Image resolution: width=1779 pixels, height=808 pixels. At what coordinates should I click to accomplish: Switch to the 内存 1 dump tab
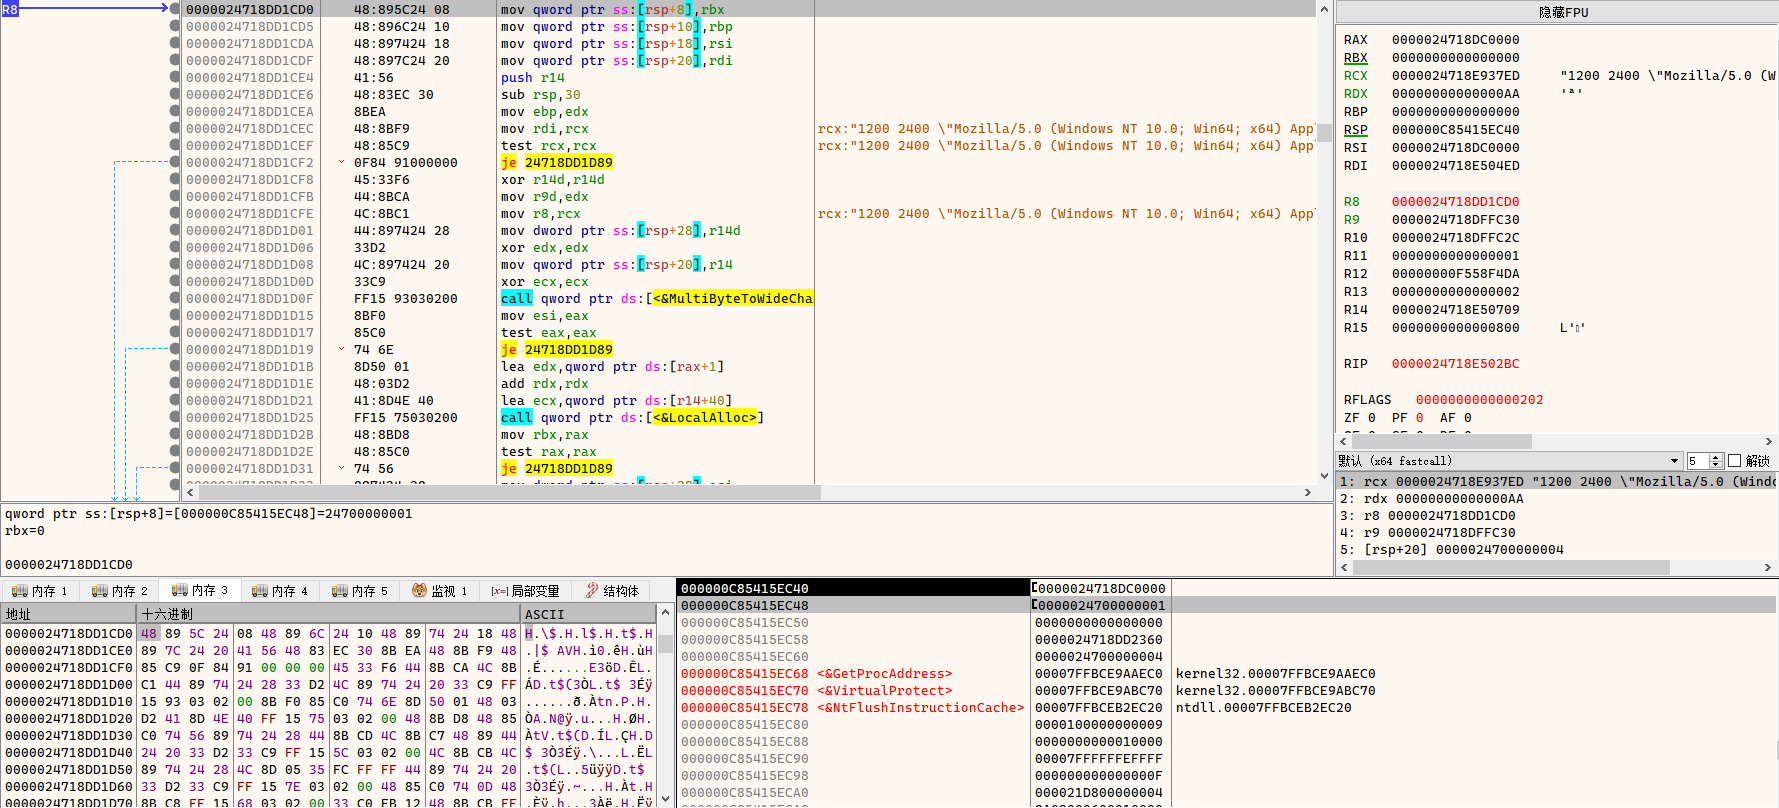point(39,591)
